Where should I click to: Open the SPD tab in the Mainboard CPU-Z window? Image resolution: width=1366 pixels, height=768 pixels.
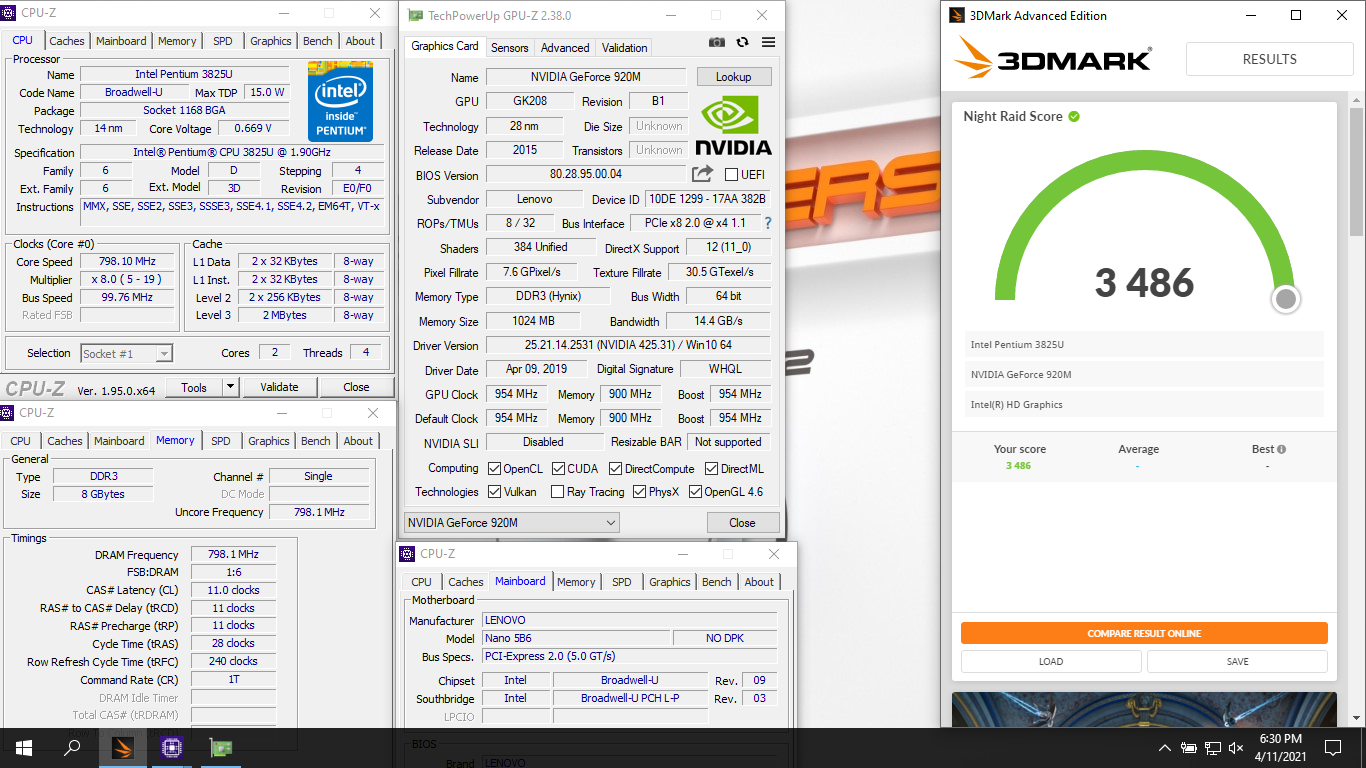click(622, 582)
